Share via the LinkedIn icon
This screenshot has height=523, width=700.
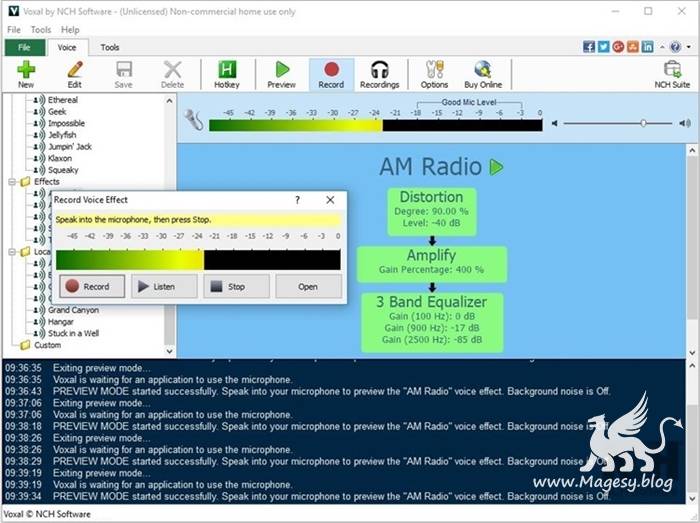647,46
